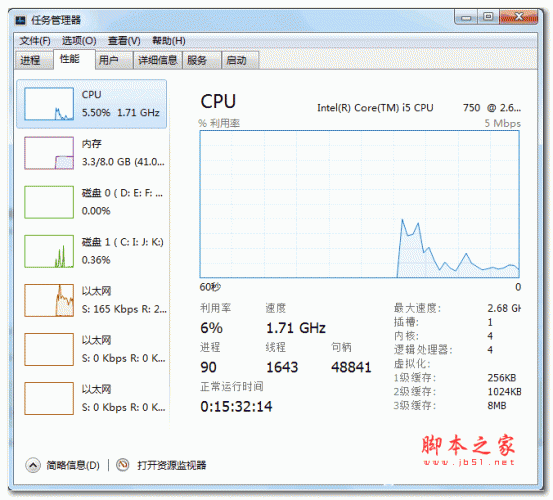Select the 内存 memory graph thumbnail
The image size is (553, 500).
49,153
